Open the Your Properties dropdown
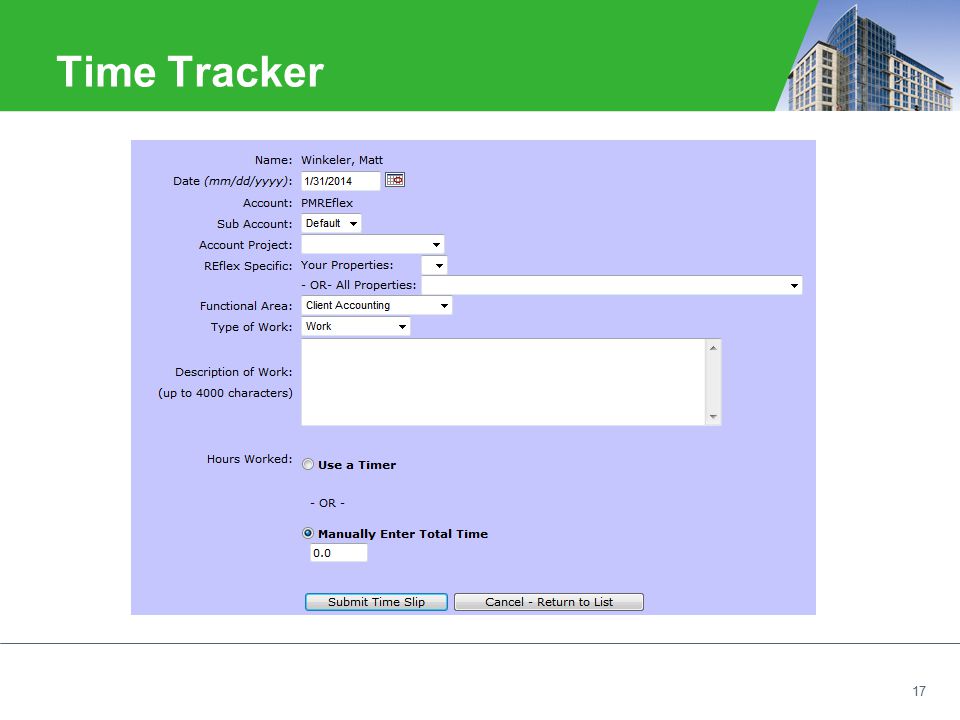This screenshot has height=720, width=960. click(x=435, y=265)
